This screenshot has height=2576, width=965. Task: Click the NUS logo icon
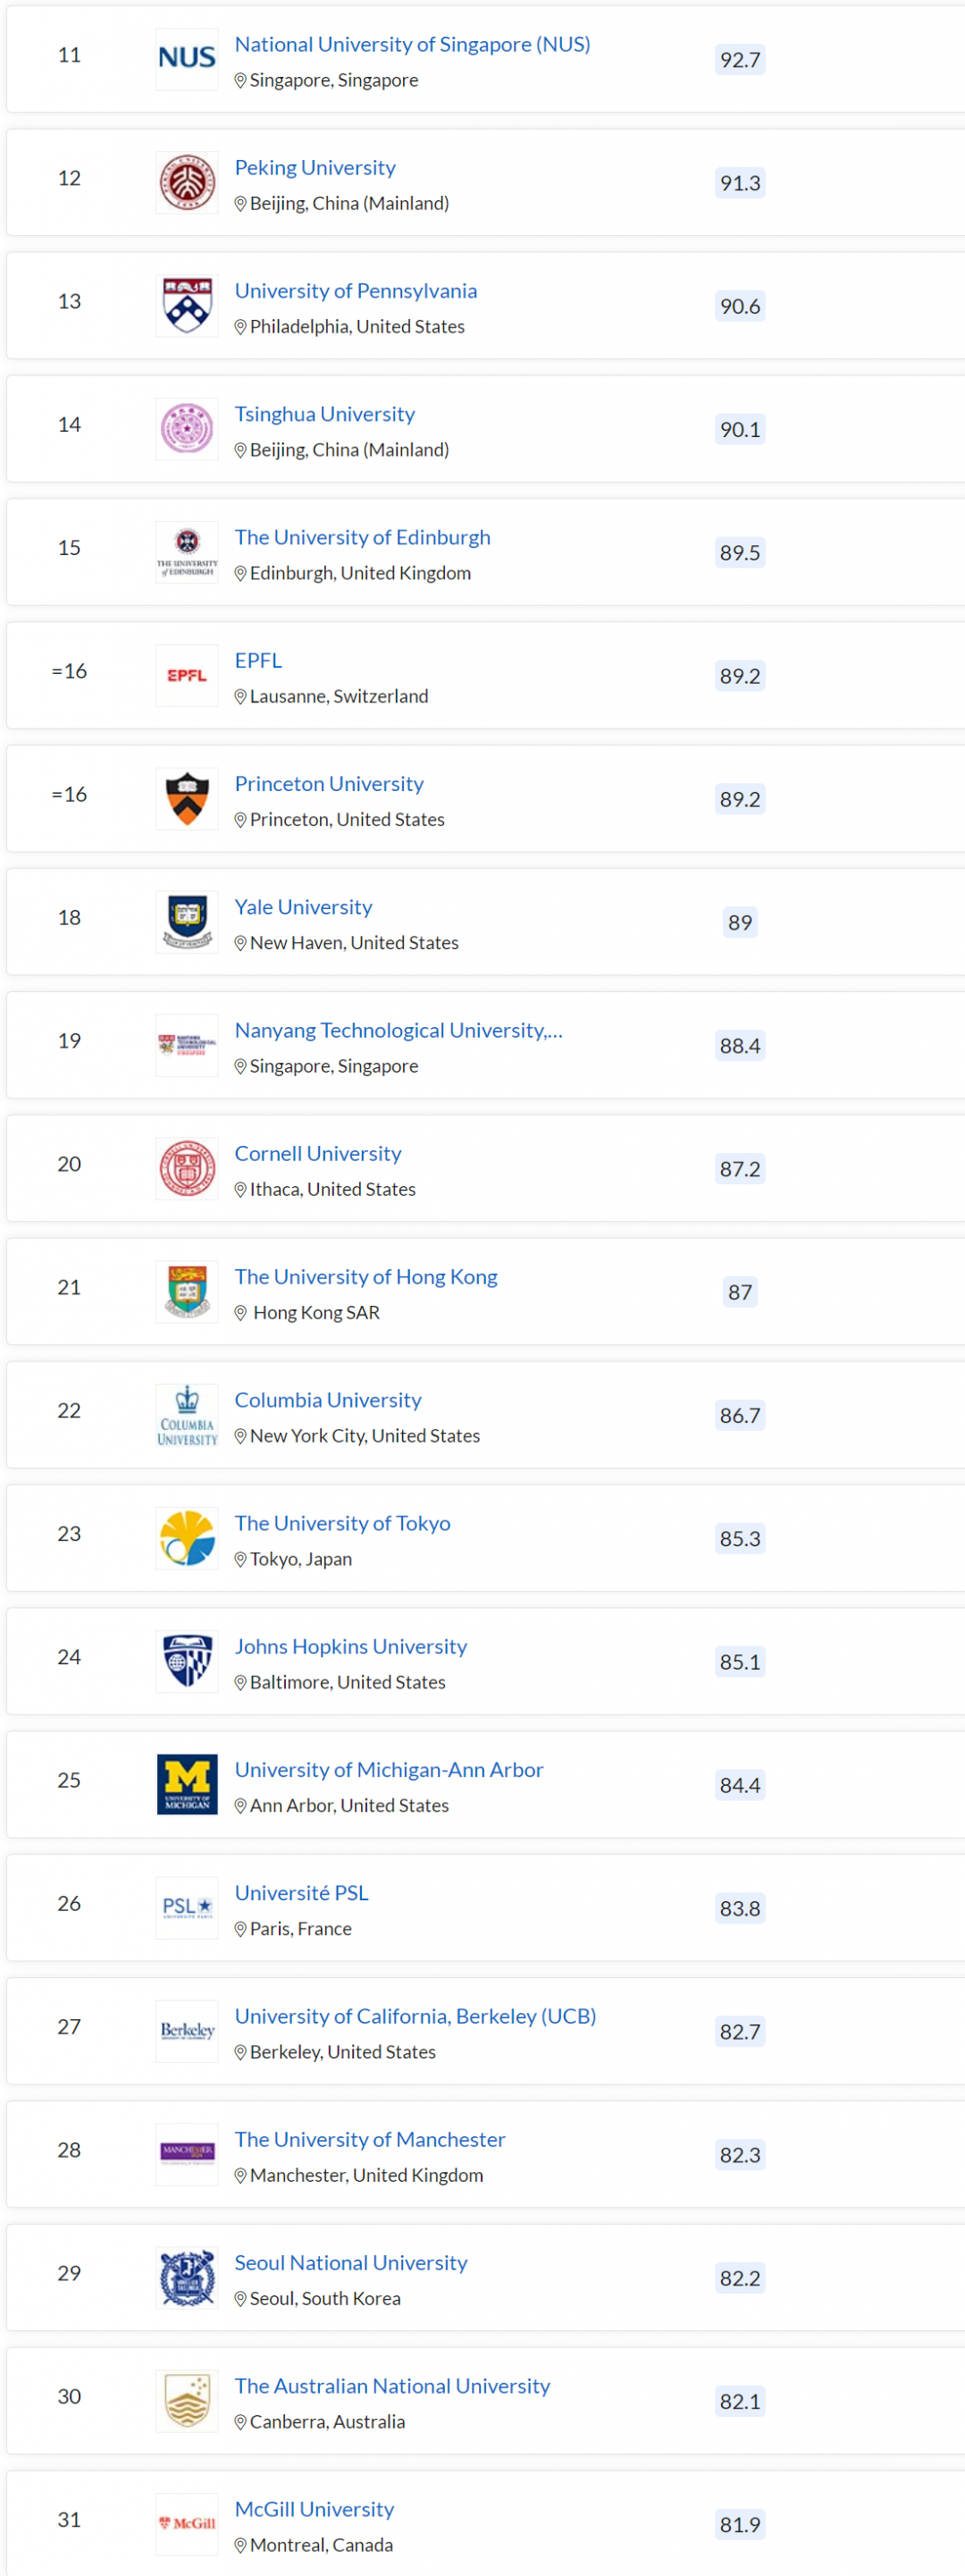click(x=187, y=59)
